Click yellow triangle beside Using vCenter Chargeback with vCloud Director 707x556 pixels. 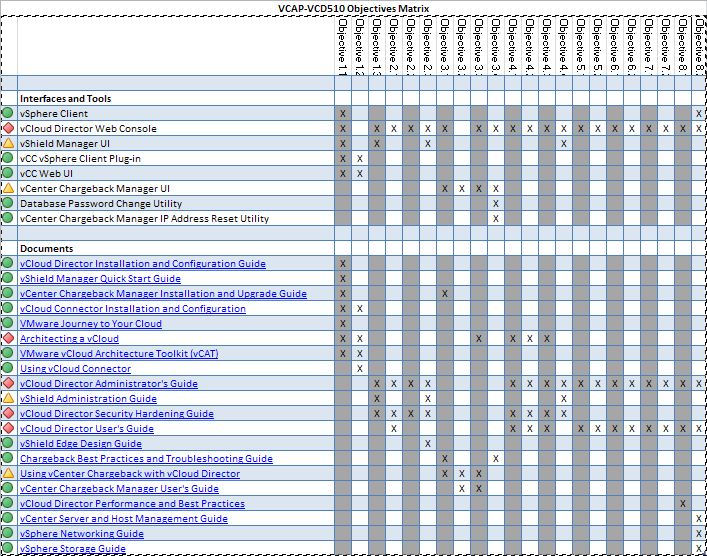pyautogui.click(x=8, y=473)
